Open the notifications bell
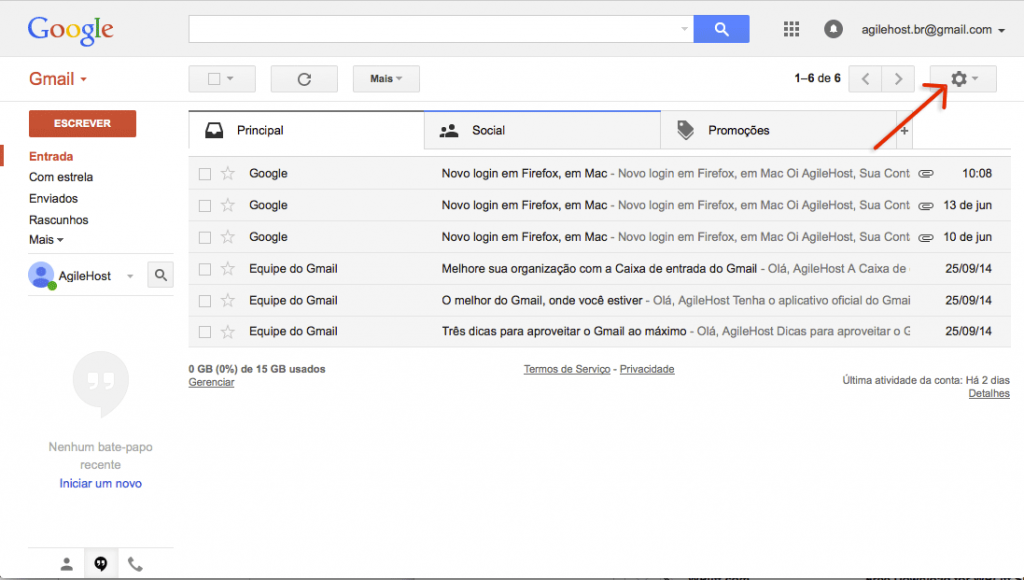 point(833,29)
